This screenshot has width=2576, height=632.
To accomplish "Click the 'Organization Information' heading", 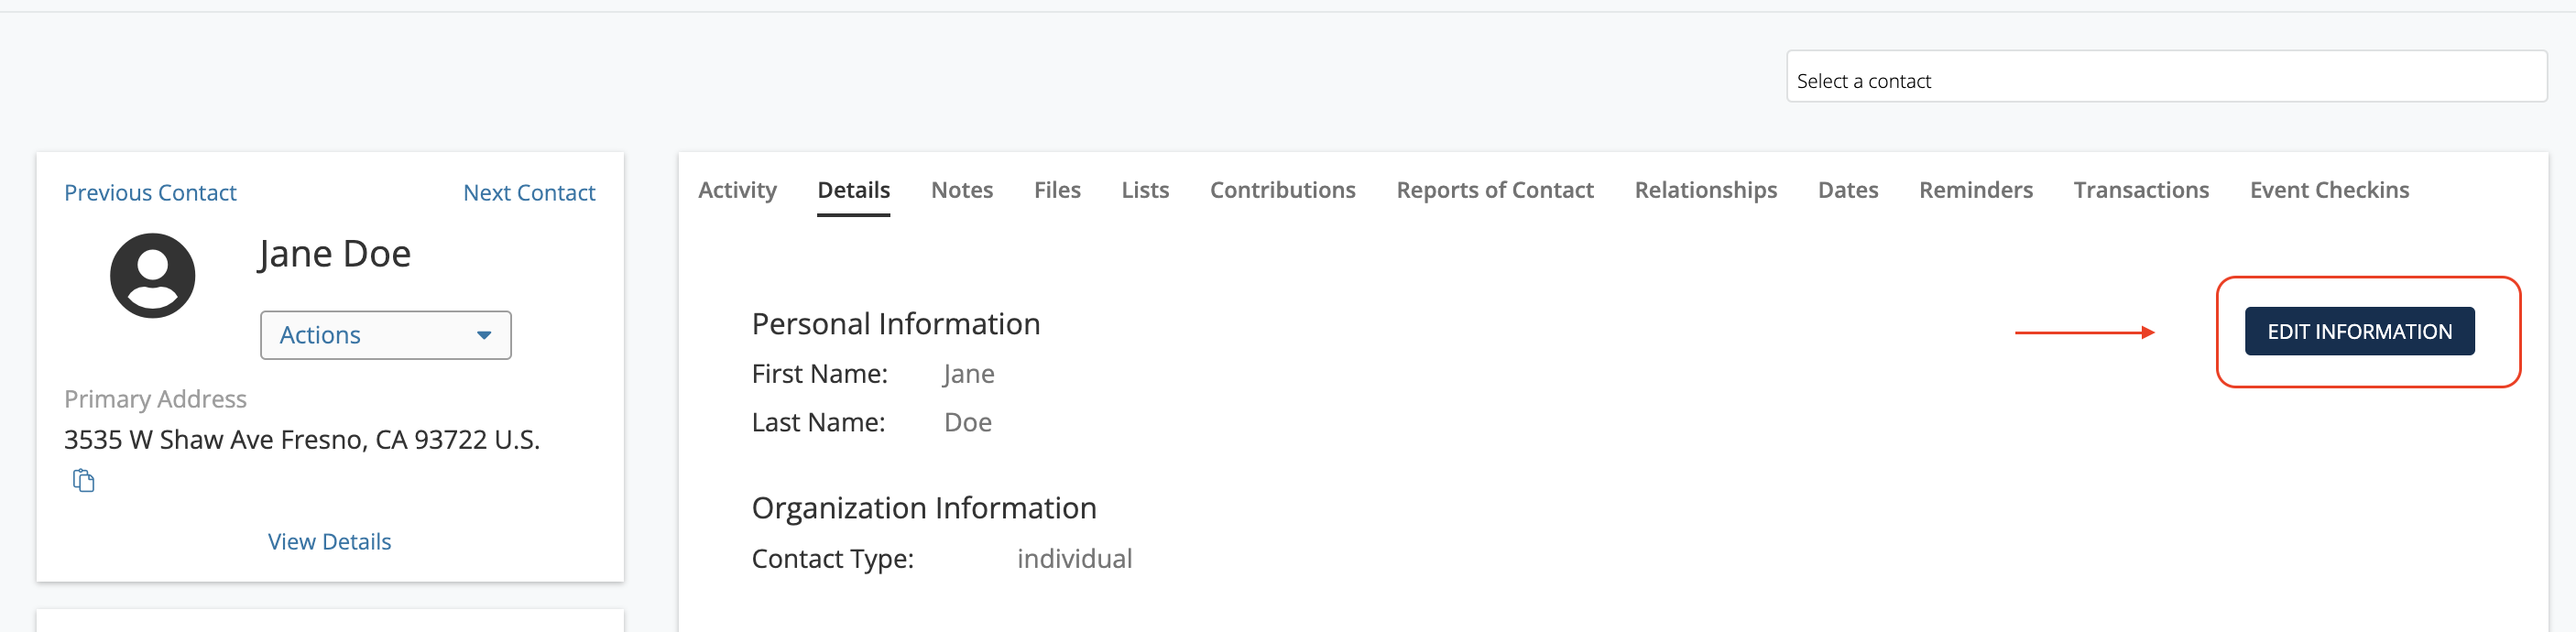I will click(924, 508).
